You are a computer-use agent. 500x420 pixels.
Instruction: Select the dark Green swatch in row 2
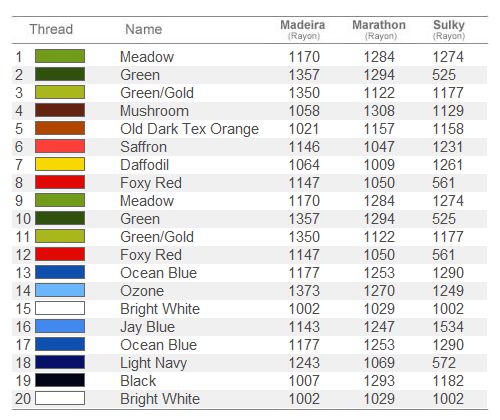(x=60, y=74)
